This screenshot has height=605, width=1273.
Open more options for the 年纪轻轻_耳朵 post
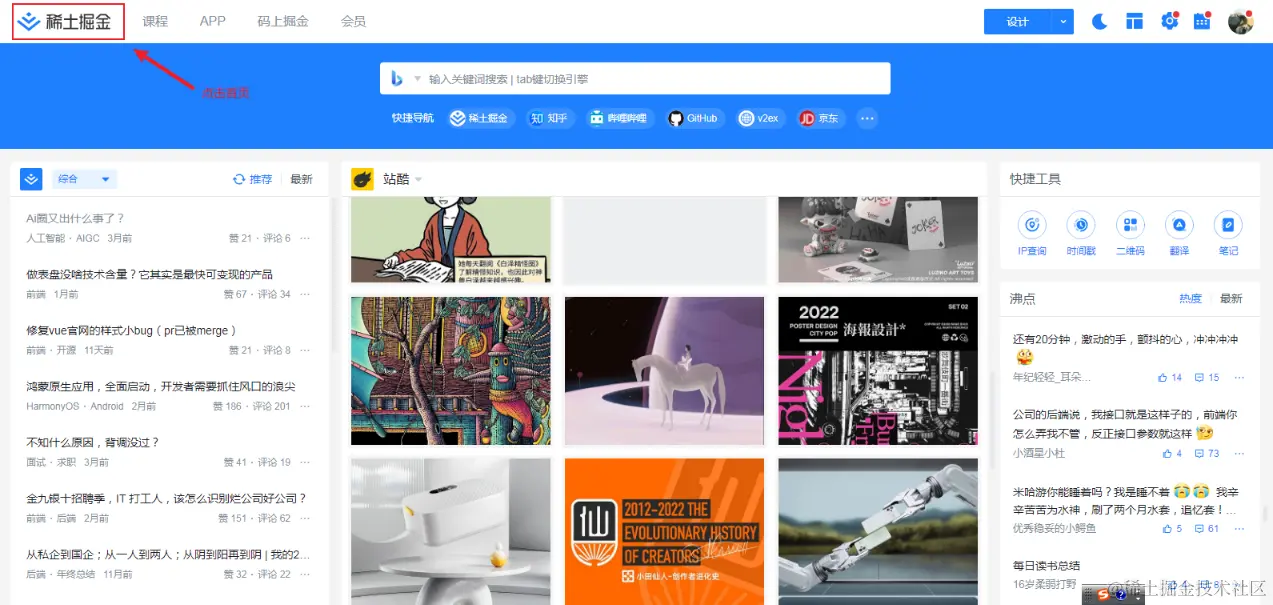pos(1239,377)
